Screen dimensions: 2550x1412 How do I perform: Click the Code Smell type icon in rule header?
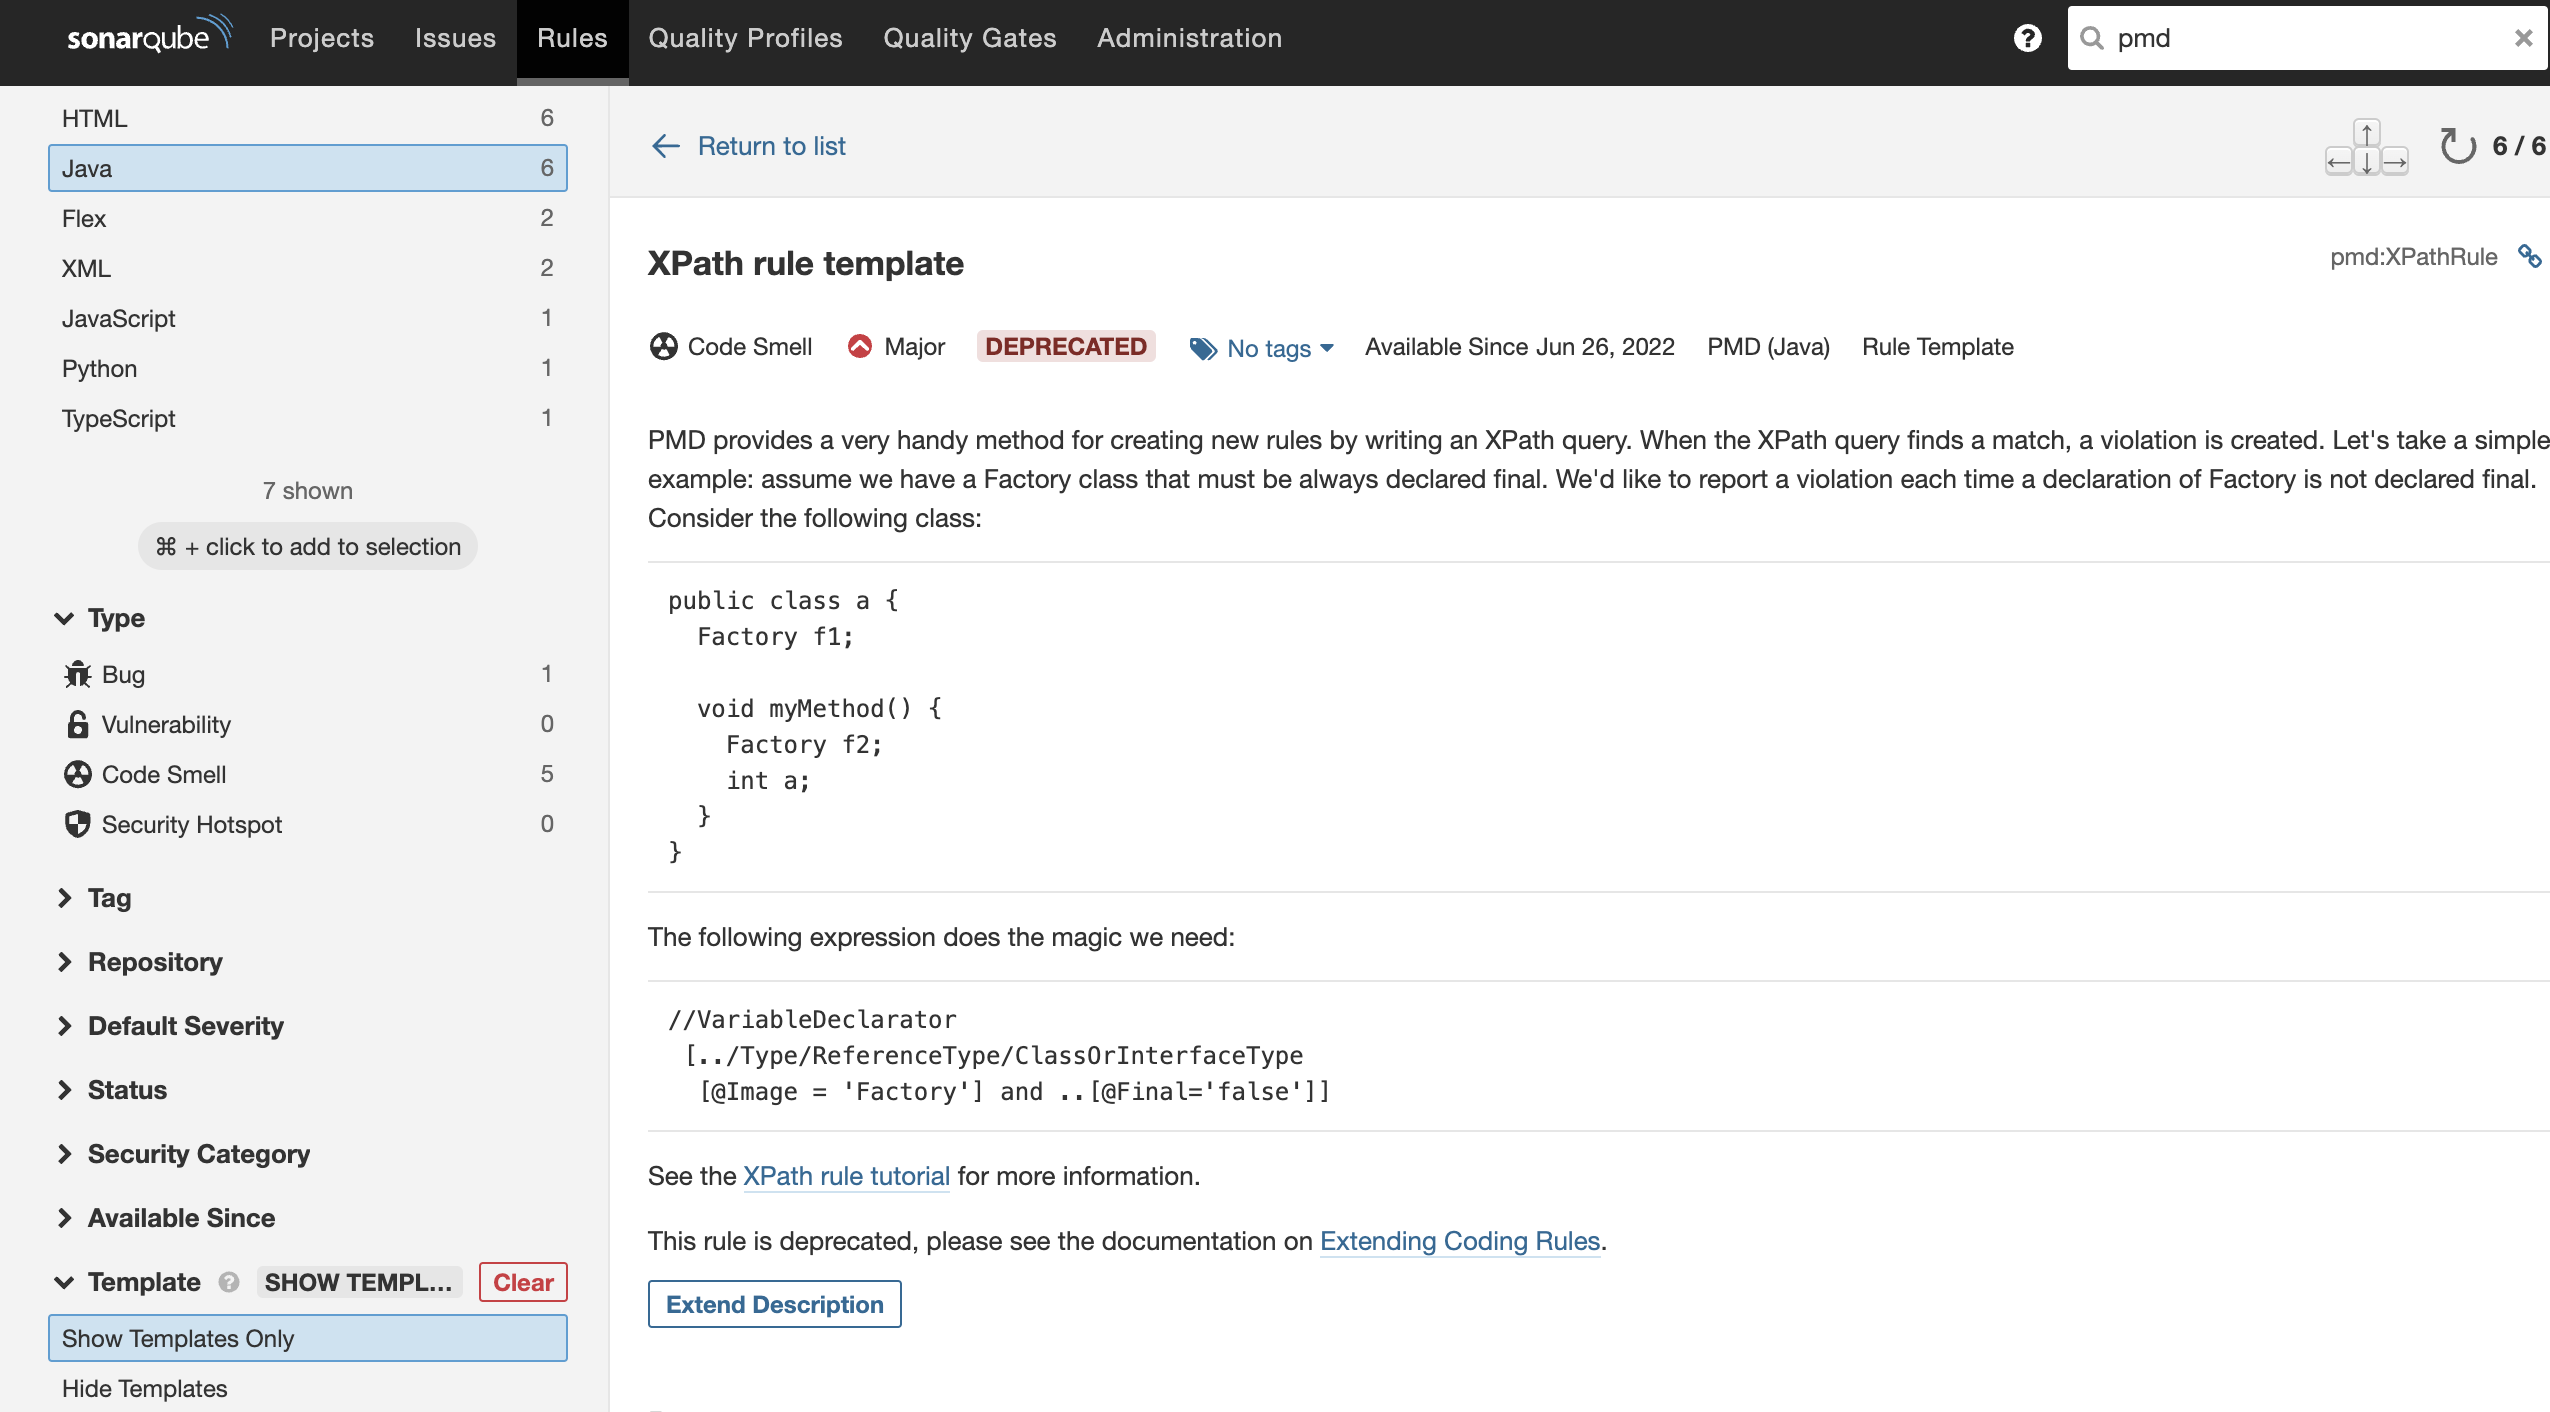point(663,346)
